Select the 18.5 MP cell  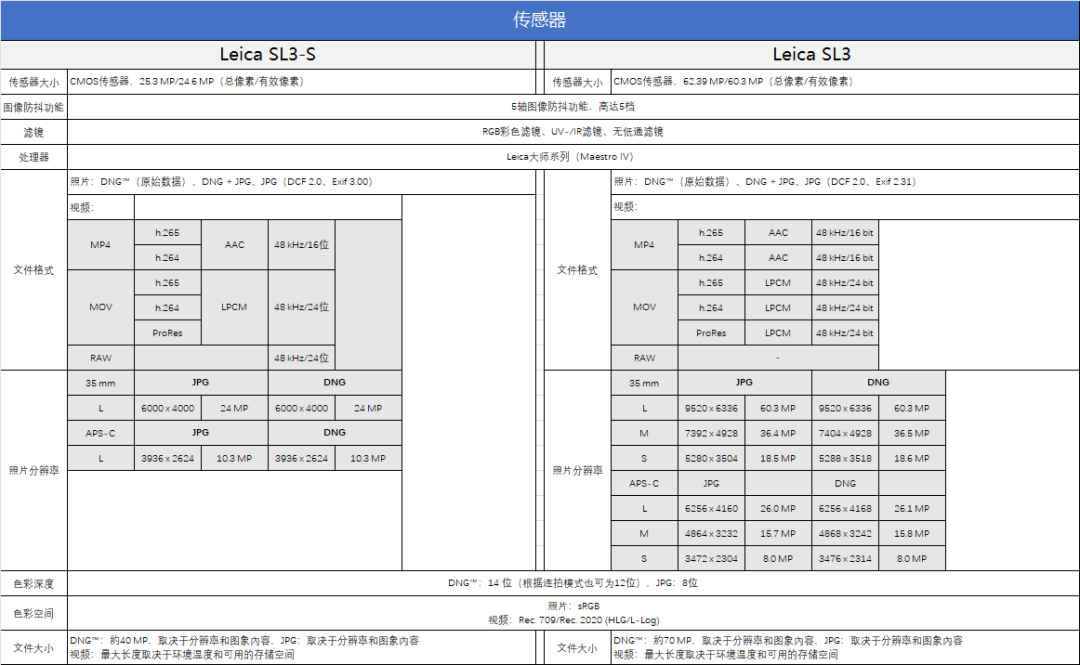click(778, 458)
